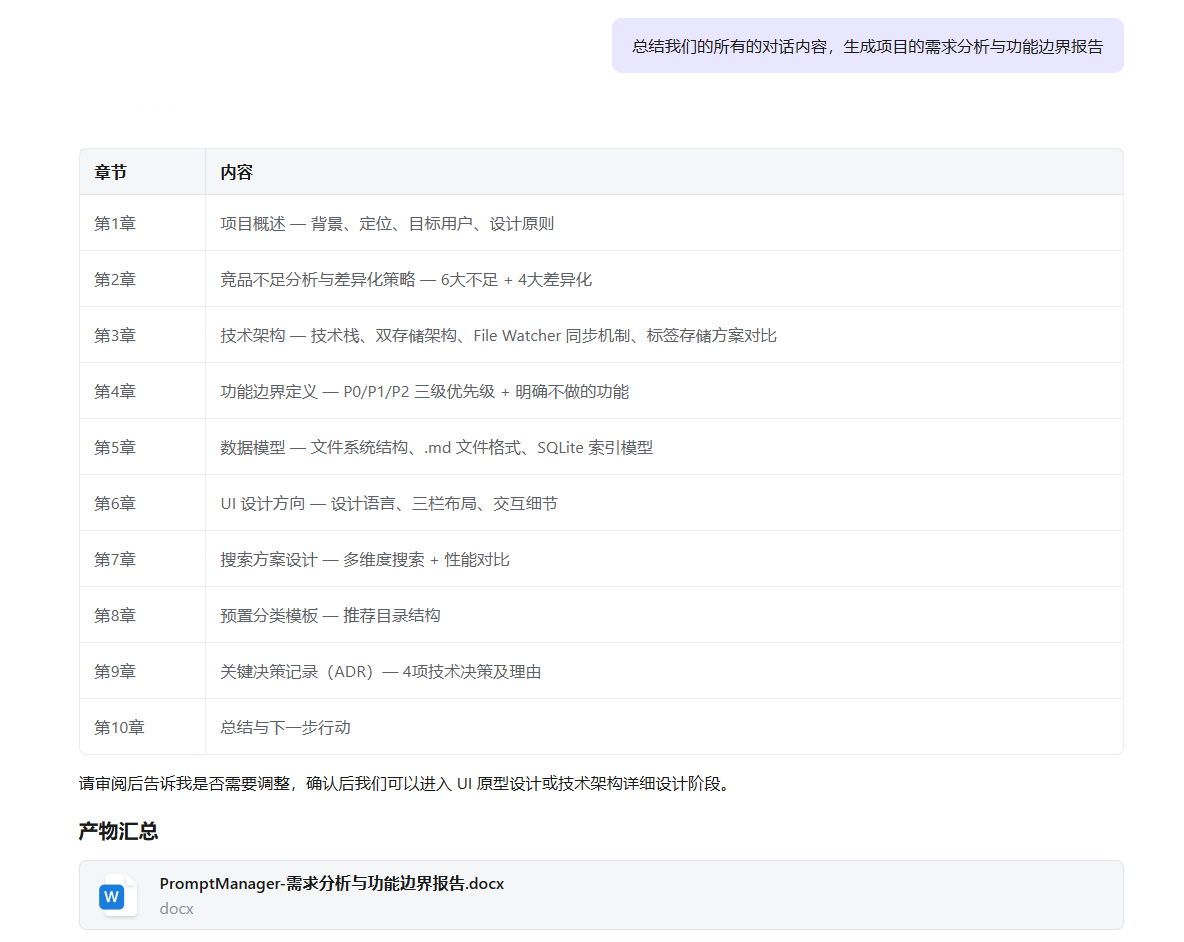Click the 关键决策记录（ADR）row text
Screen dimensions: 1184x942
point(381,671)
